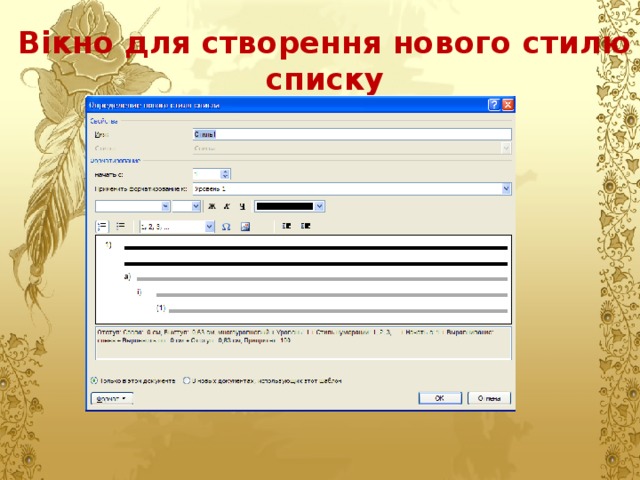Viewport: 640px width, 480px height.
Task: Decrement the "Начать с" stepper
Action: [x=225, y=177]
